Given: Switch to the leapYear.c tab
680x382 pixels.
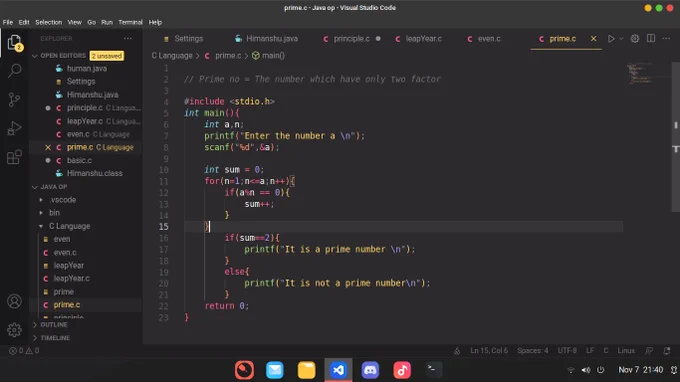Looking at the screenshot, I should pyautogui.click(x=419, y=39).
